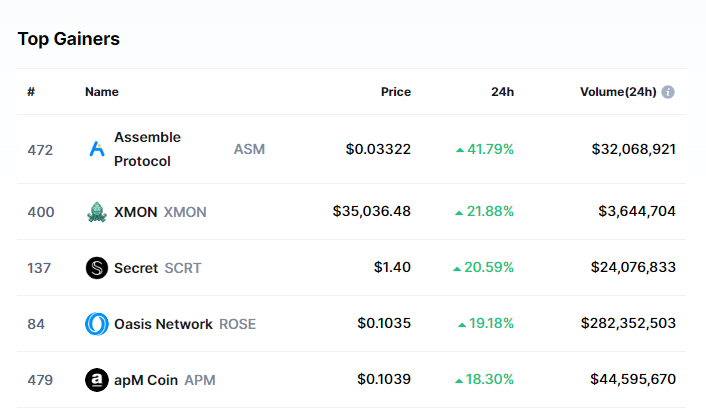Viewport: 706px width, 413px height.
Task: Open the apM Coin link
Action: click(x=146, y=380)
